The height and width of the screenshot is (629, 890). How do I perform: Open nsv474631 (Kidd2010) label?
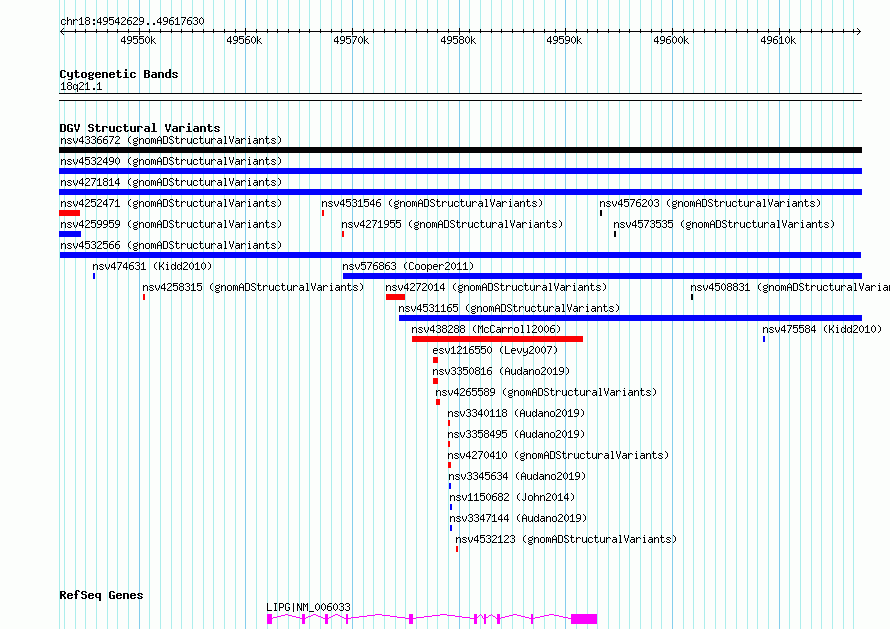pos(152,266)
